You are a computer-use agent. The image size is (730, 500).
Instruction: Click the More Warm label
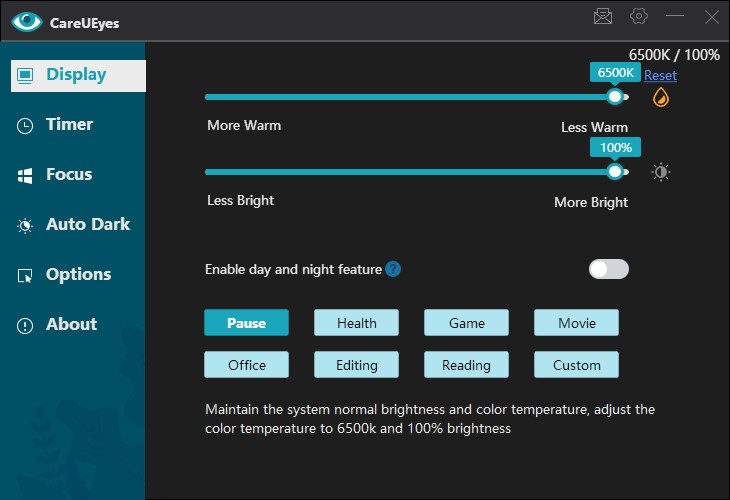point(244,125)
